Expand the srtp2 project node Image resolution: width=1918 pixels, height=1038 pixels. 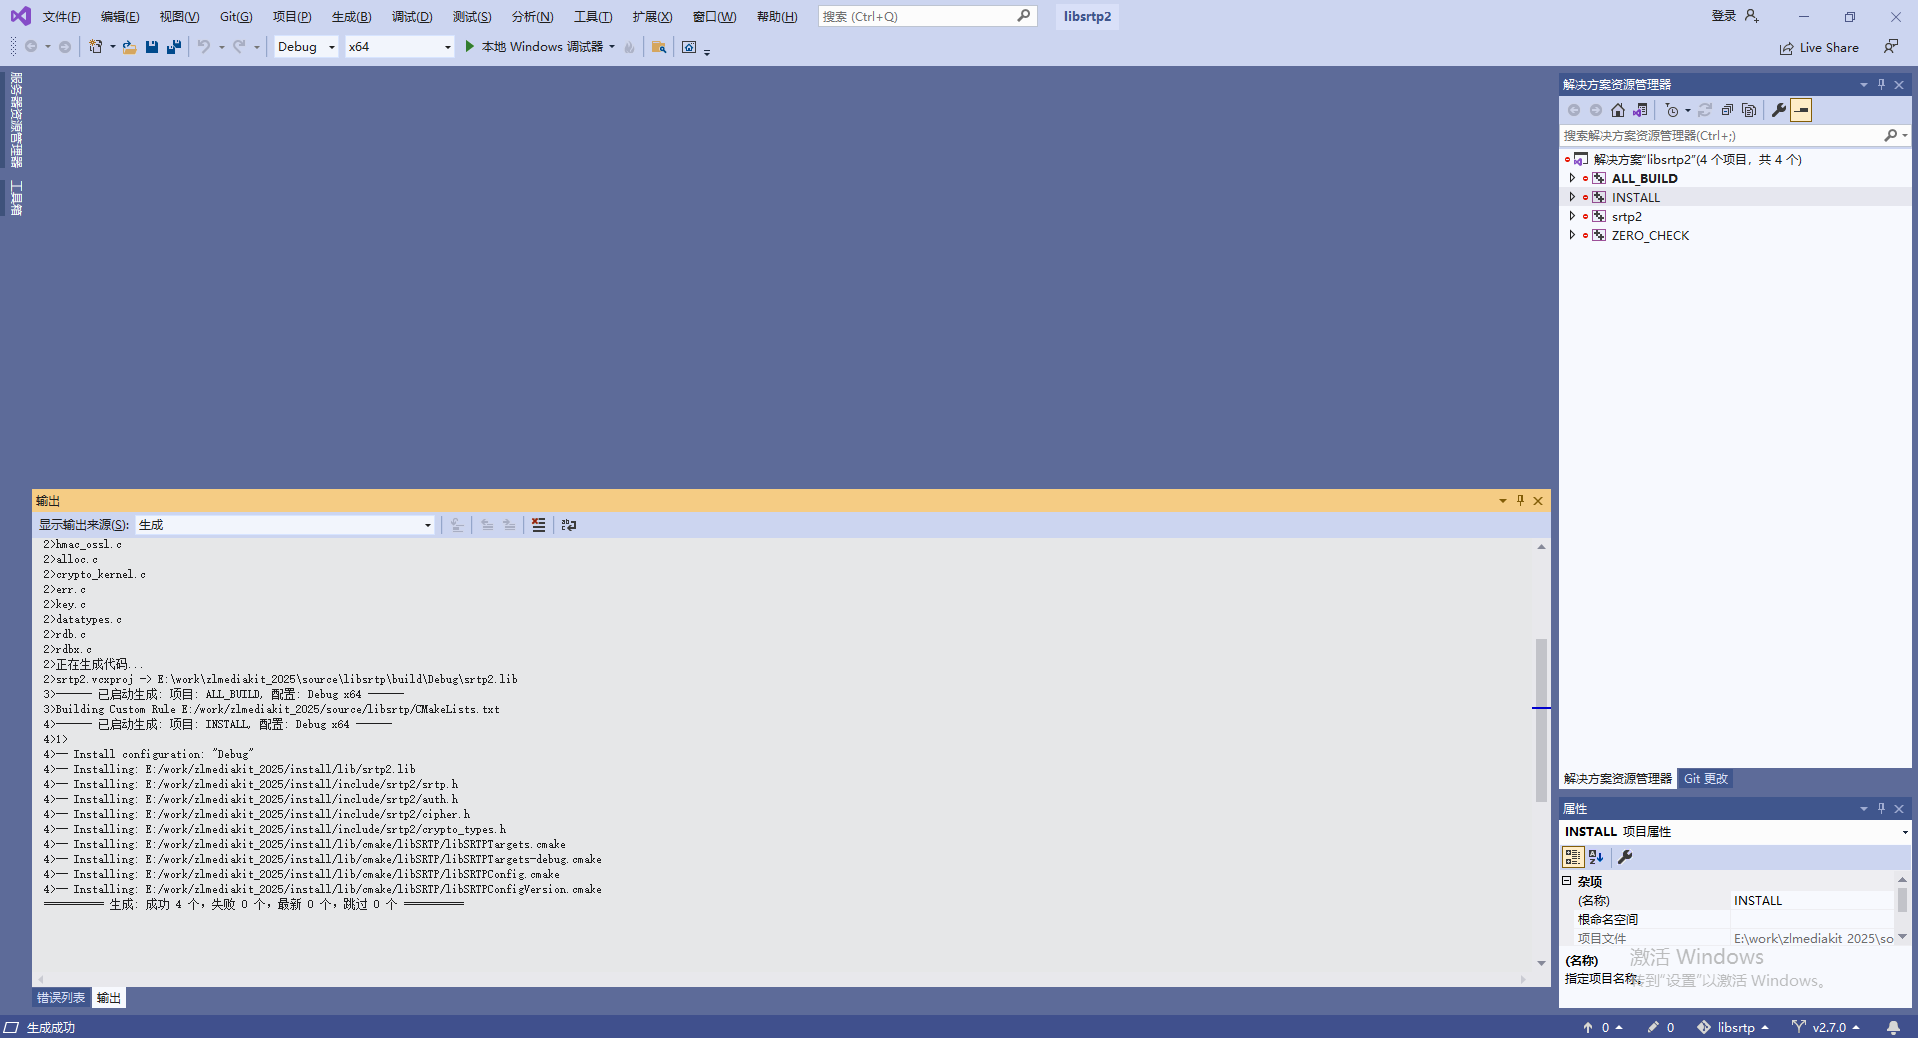[1571, 216]
